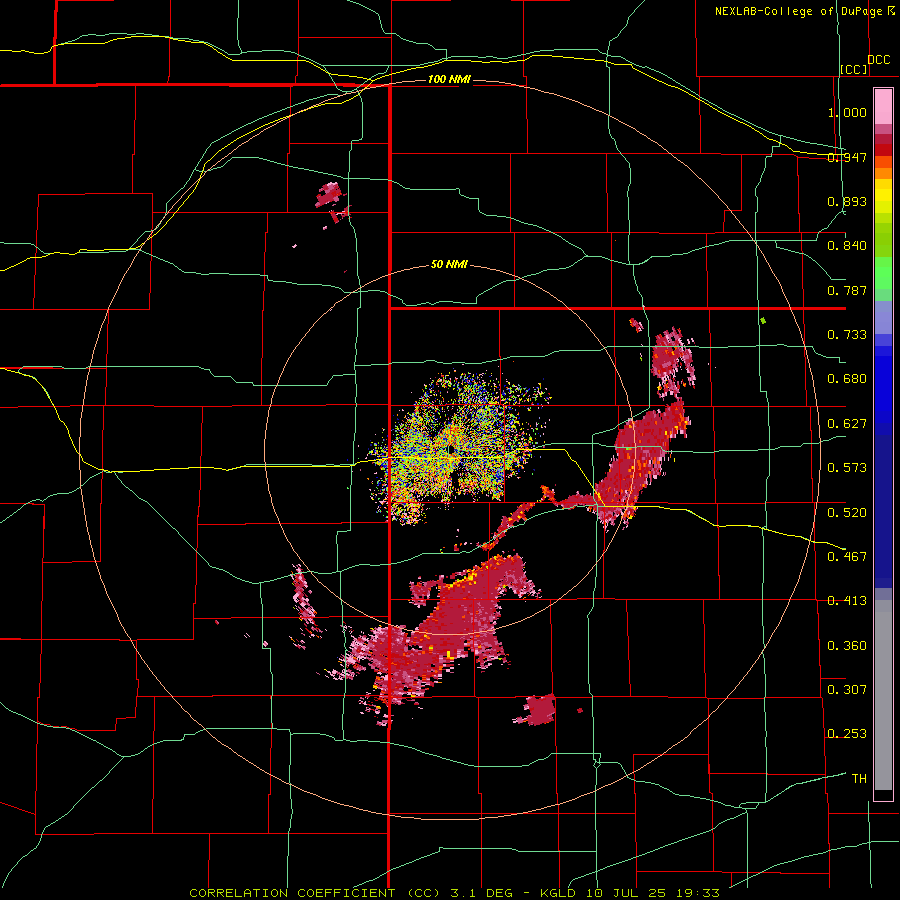The height and width of the screenshot is (900, 900).
Task: Select the 0.413 scale value
Action: (847, 601)
